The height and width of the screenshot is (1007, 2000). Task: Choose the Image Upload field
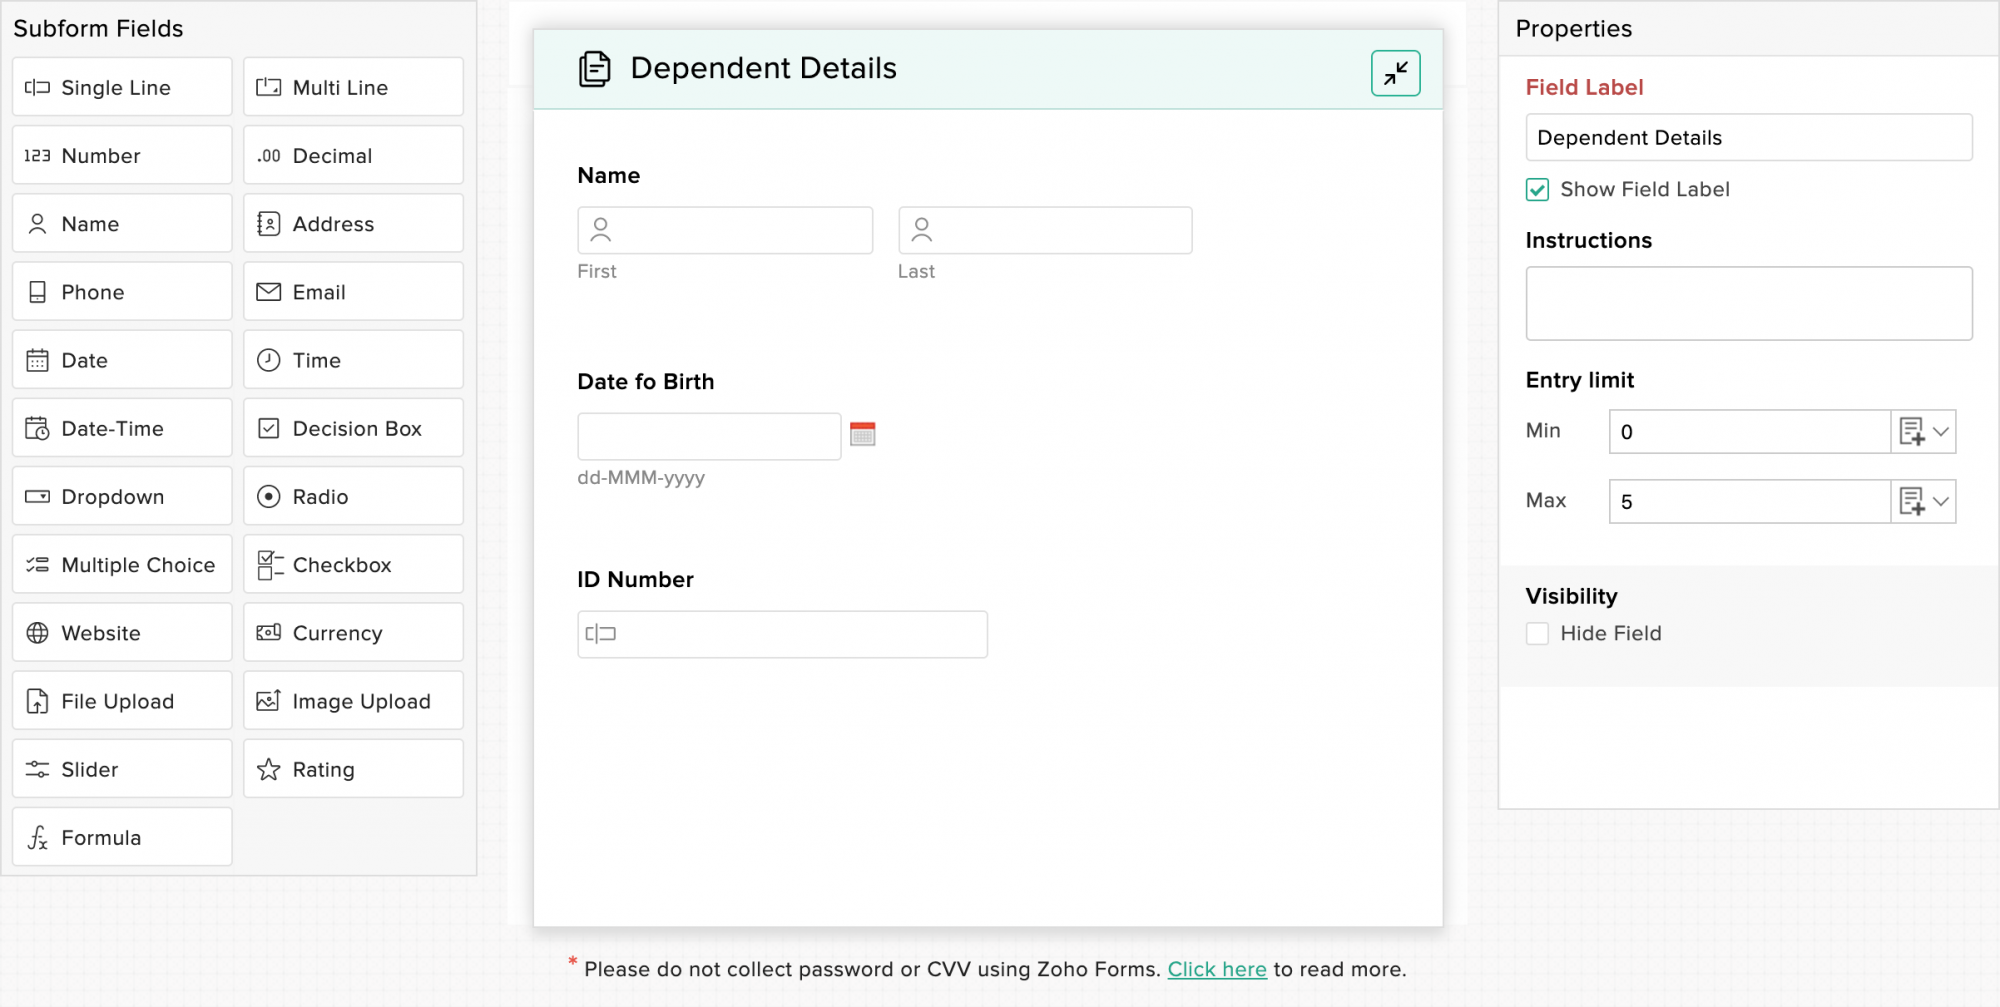click(353, 701)
